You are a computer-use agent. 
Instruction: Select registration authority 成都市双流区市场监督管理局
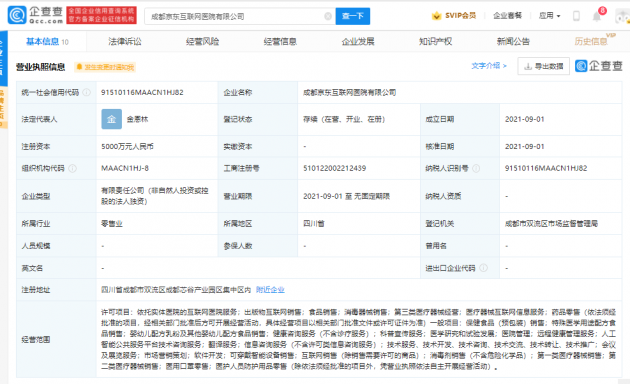click(x=552, y=224)
